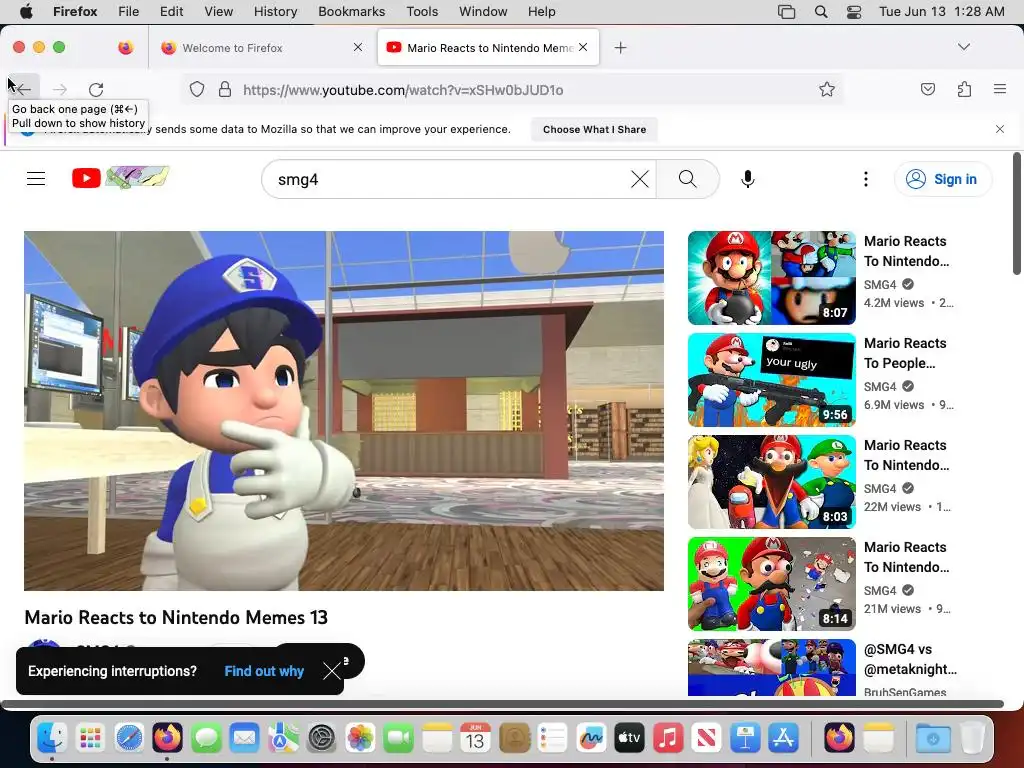Image resolution: width=1024 pixels, height=768 pixels.
Task: Open the Tools menu
Action: [x=422, y=12]
